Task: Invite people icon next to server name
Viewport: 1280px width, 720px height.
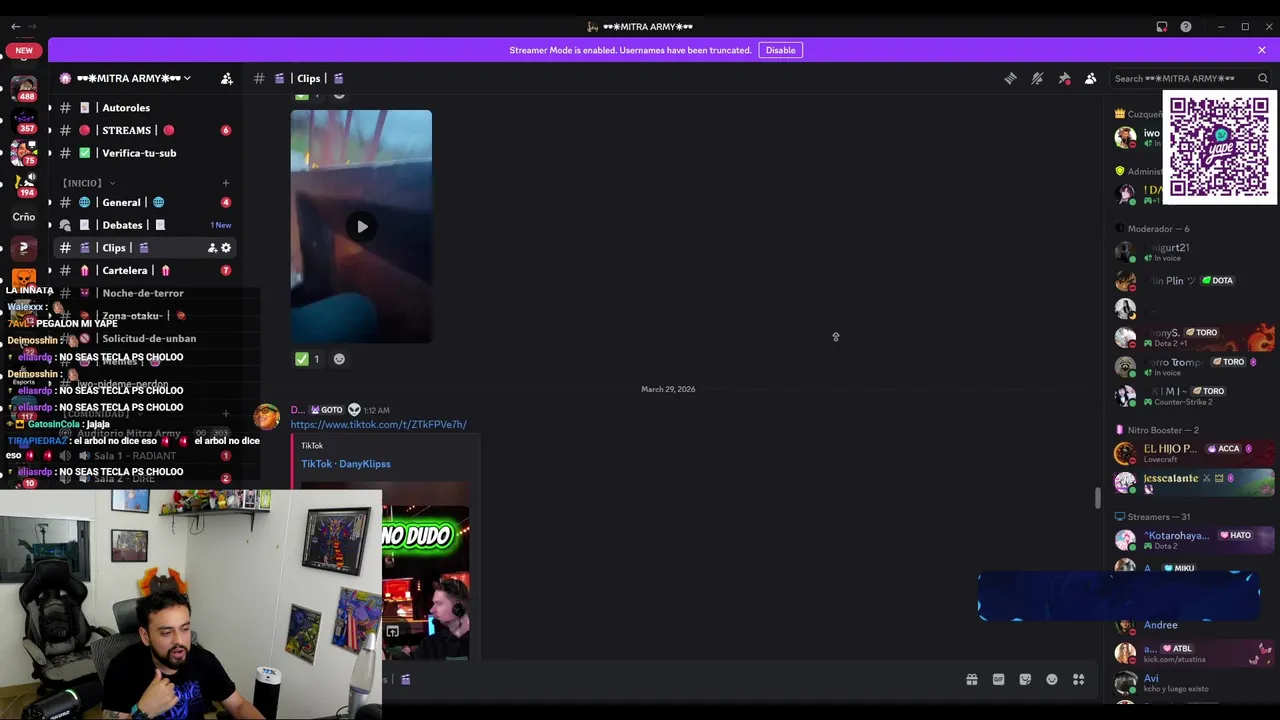Action: (227, 78)
